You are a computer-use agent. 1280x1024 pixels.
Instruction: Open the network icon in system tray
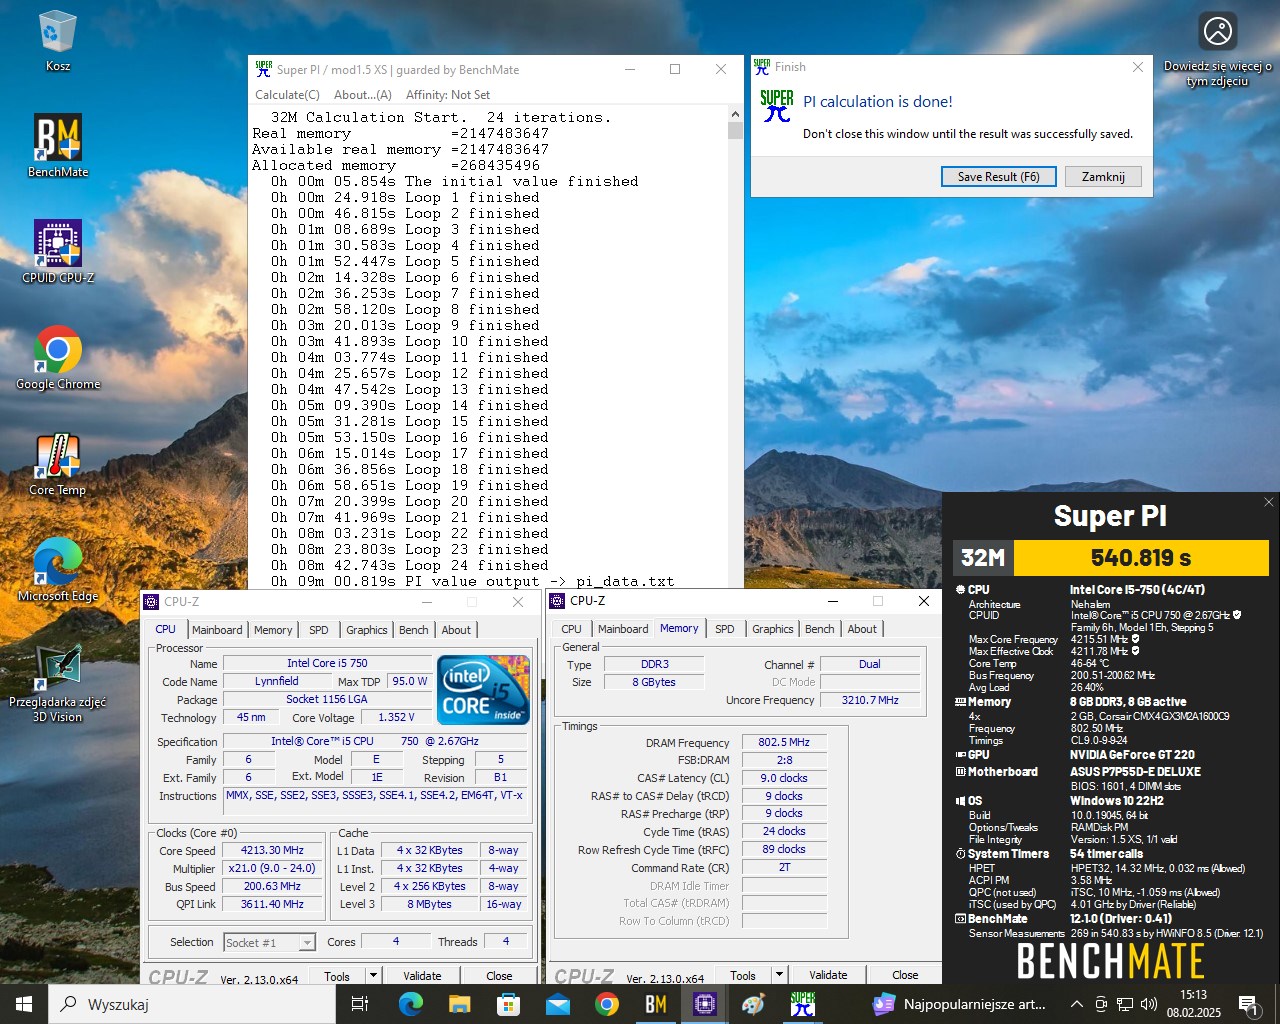pyautogui.click(x=1125, y=1004)
